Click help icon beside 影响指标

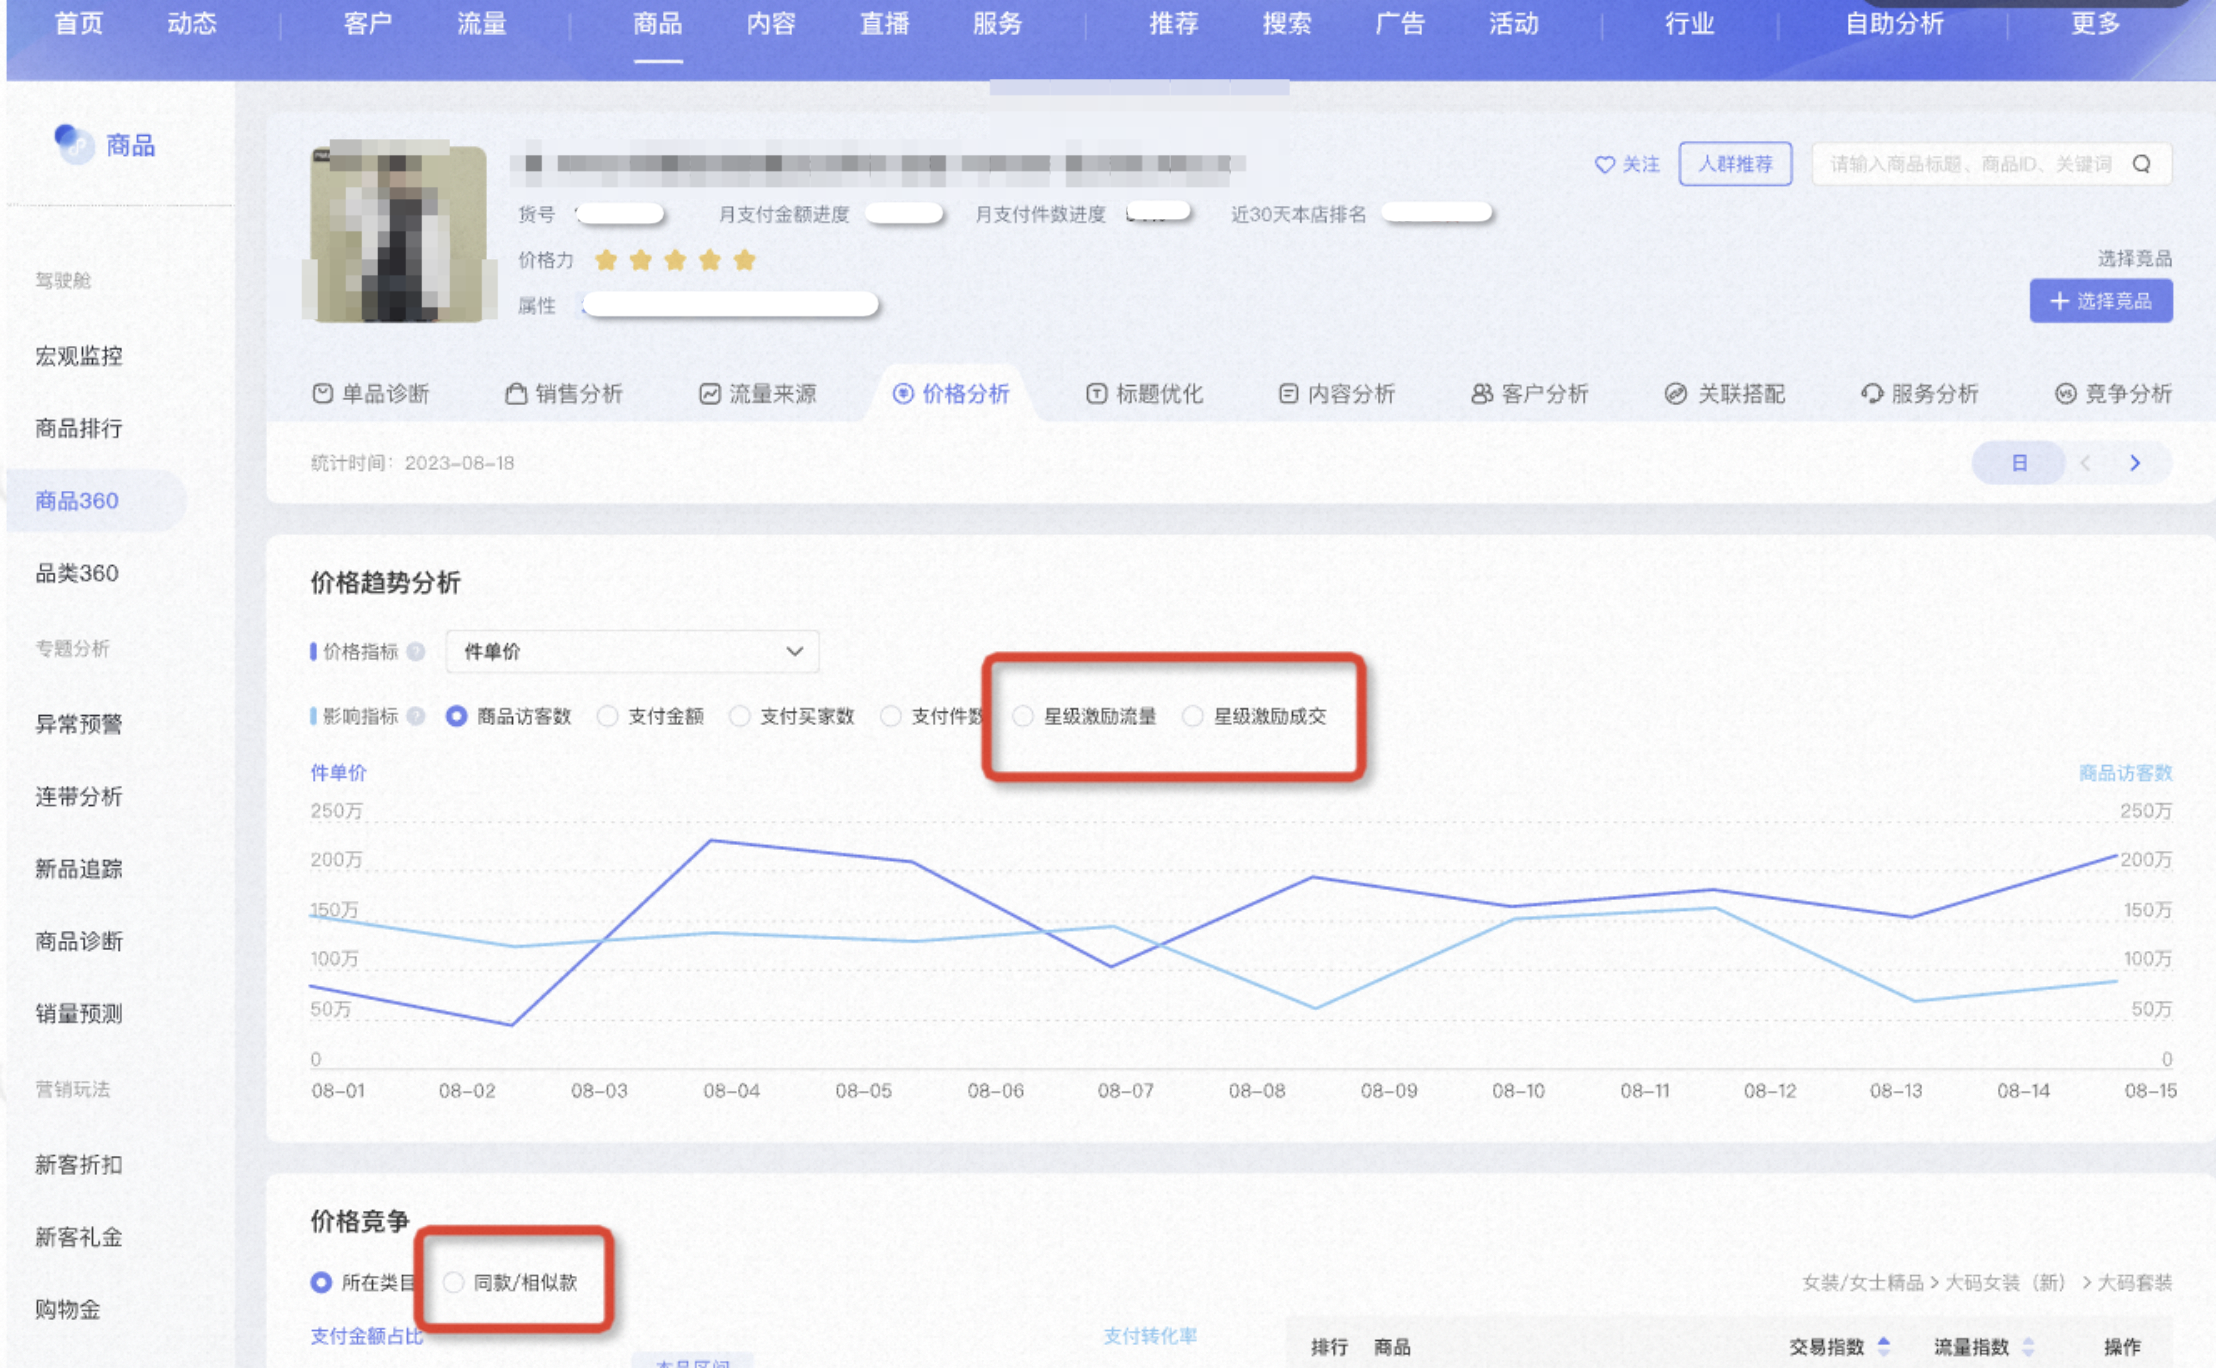(416, 716)
